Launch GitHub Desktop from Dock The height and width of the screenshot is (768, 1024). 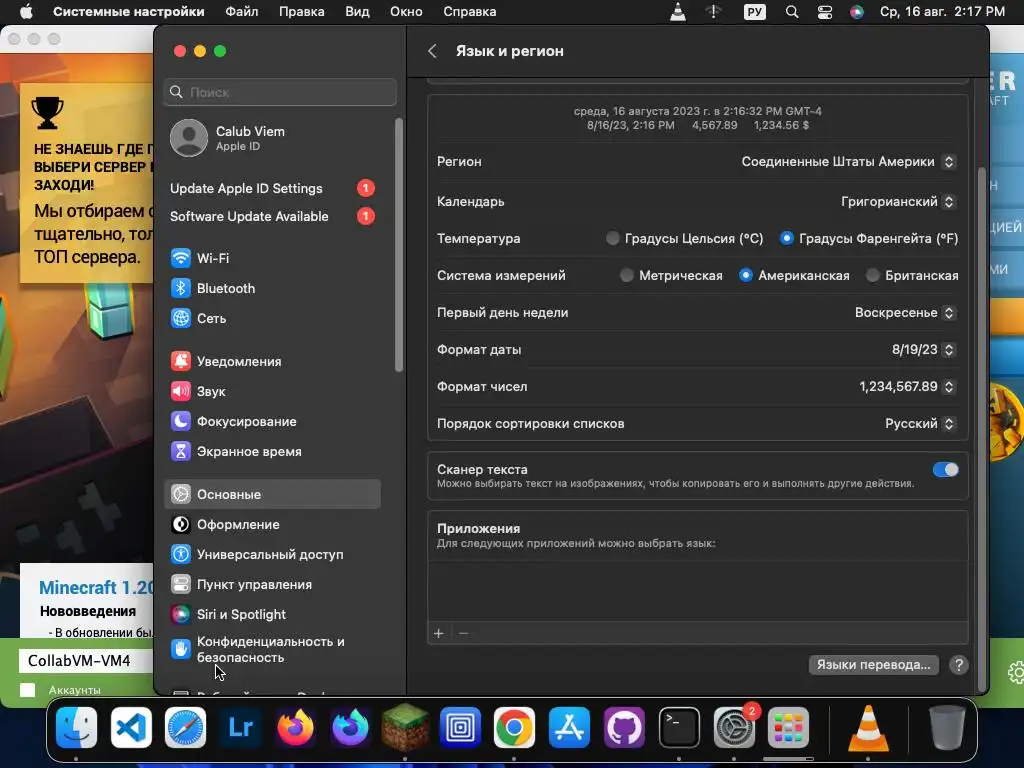coord(624,727)
